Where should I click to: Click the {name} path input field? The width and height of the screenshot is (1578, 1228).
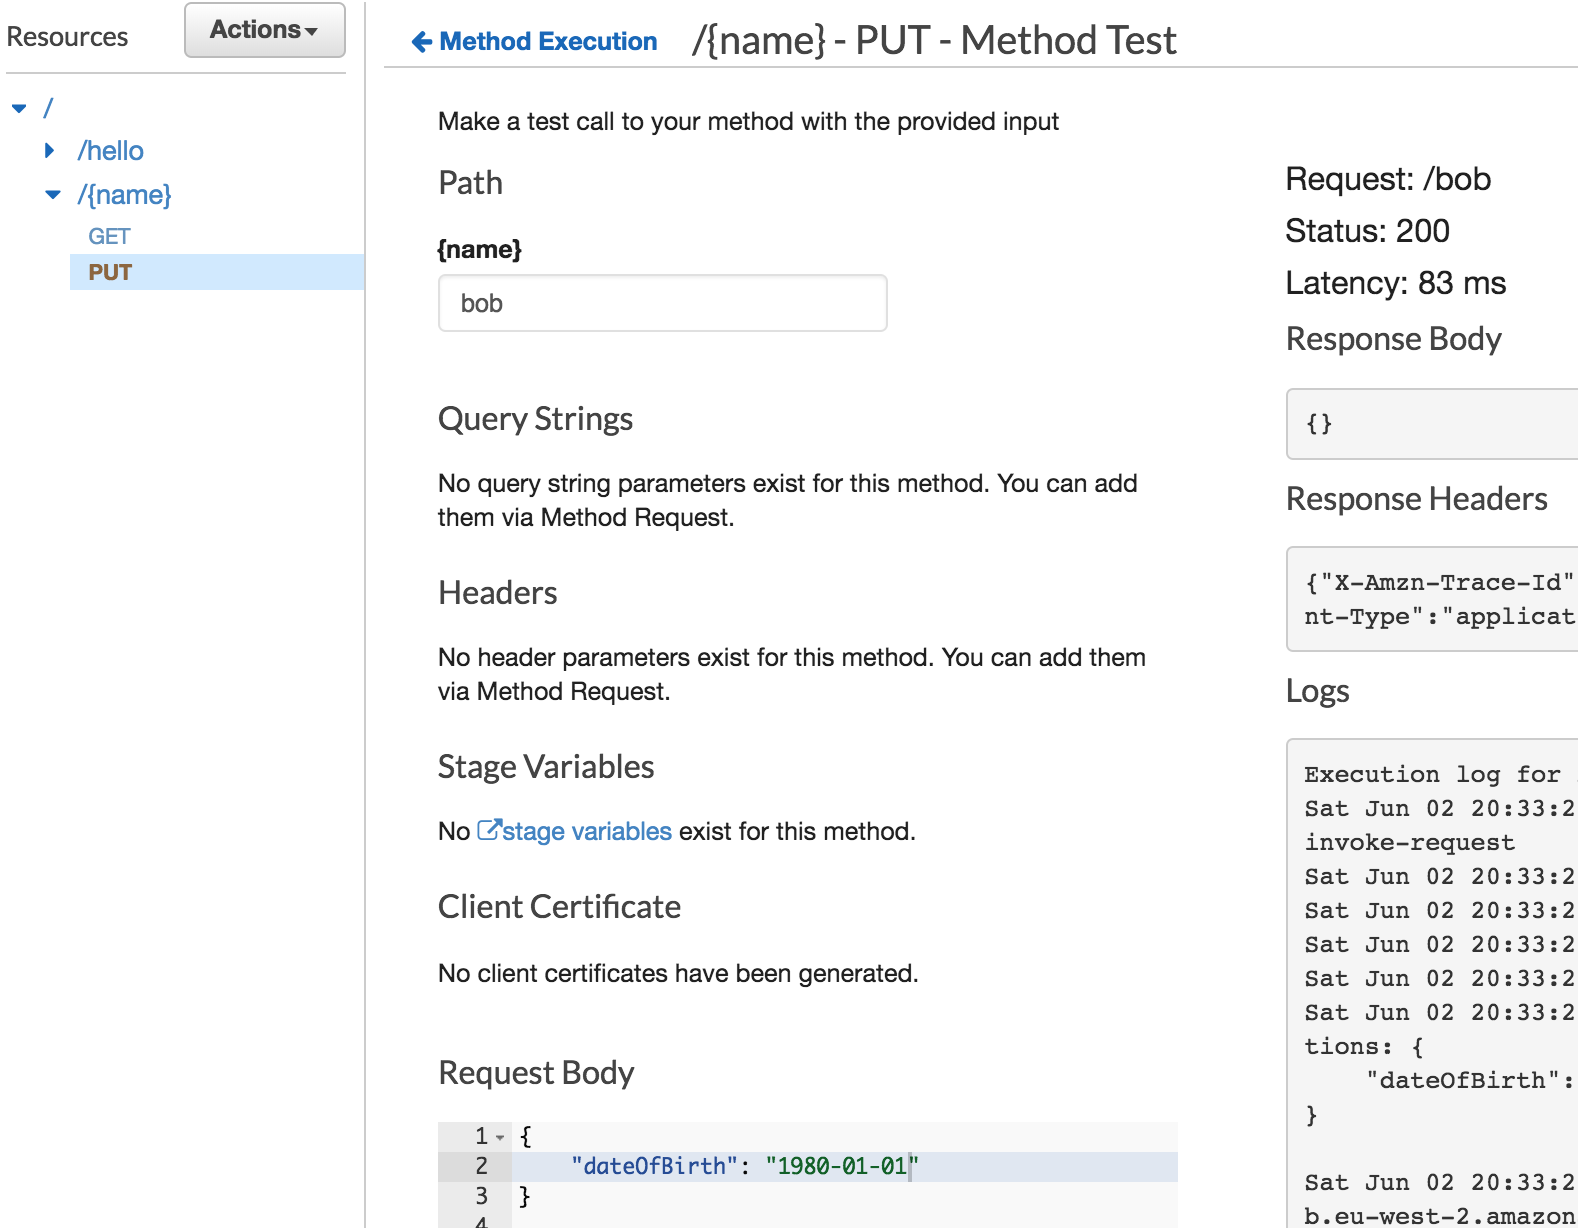click(663, 303)
